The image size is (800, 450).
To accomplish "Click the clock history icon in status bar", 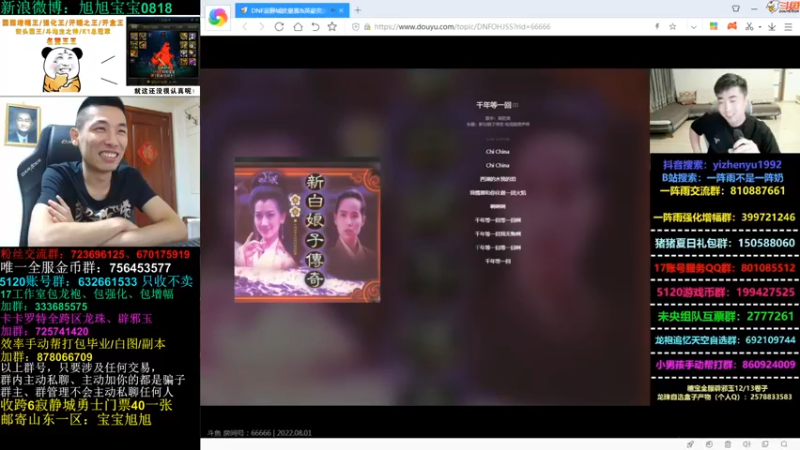I will click(709, 444).
